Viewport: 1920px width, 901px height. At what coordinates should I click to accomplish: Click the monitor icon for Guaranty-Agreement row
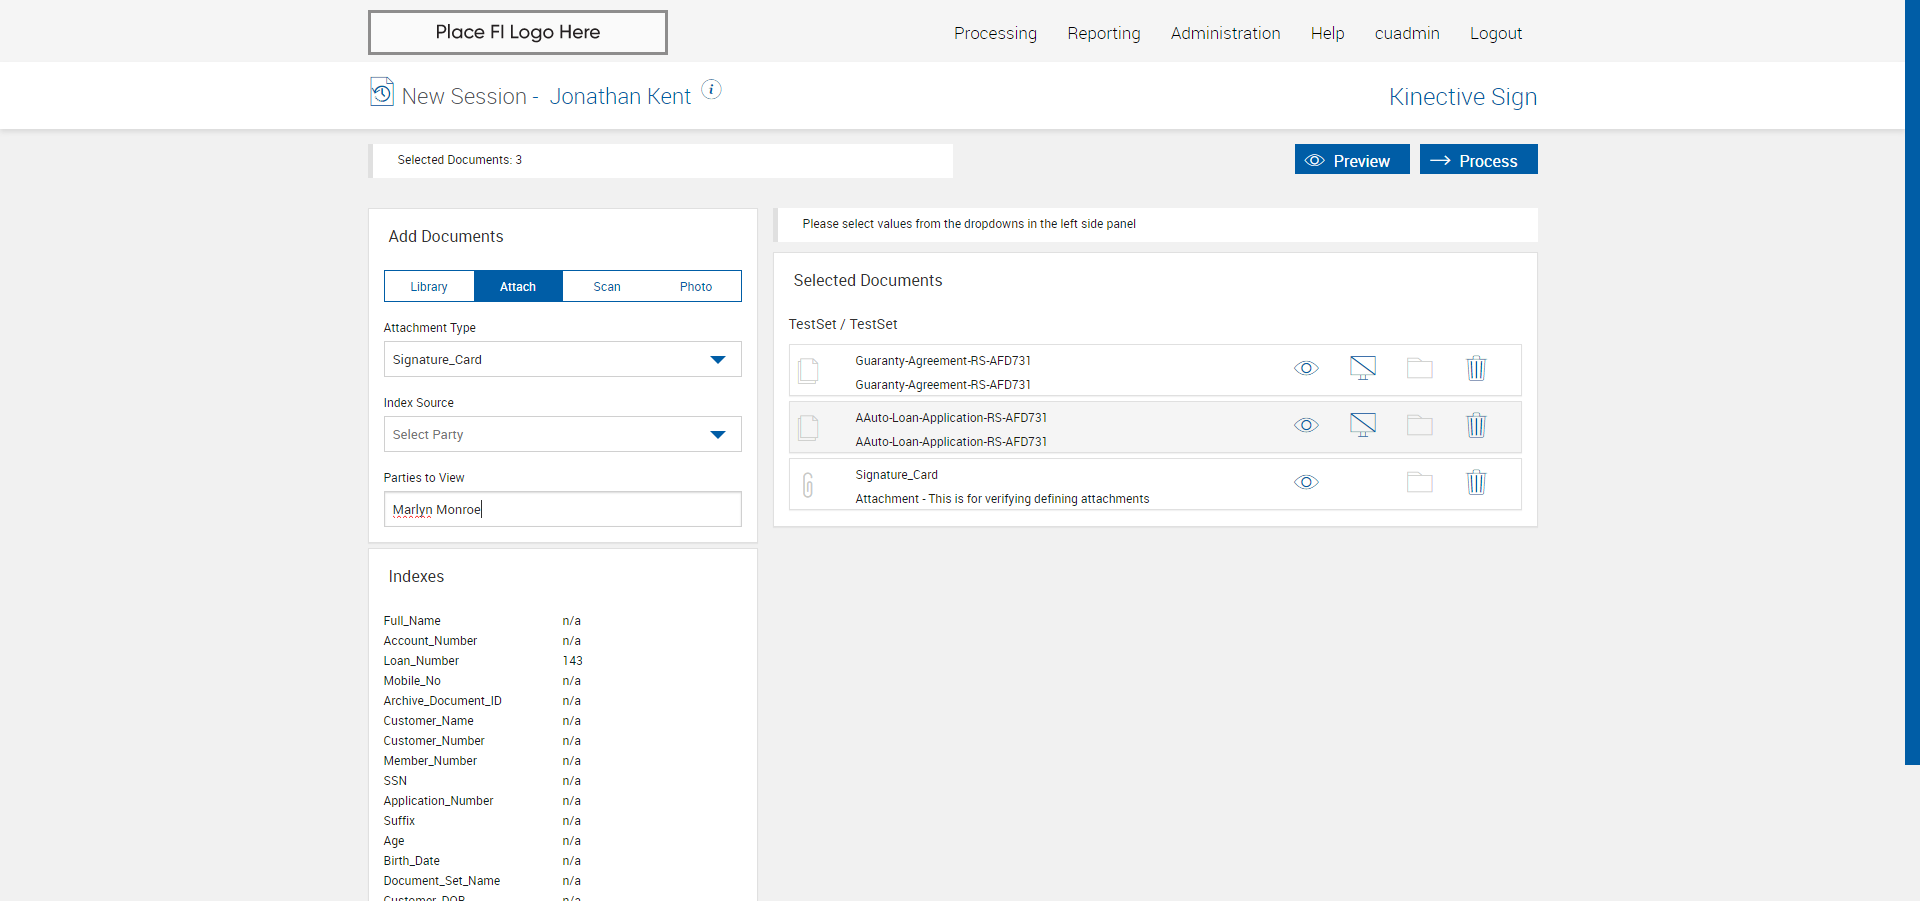point(1362,368)
